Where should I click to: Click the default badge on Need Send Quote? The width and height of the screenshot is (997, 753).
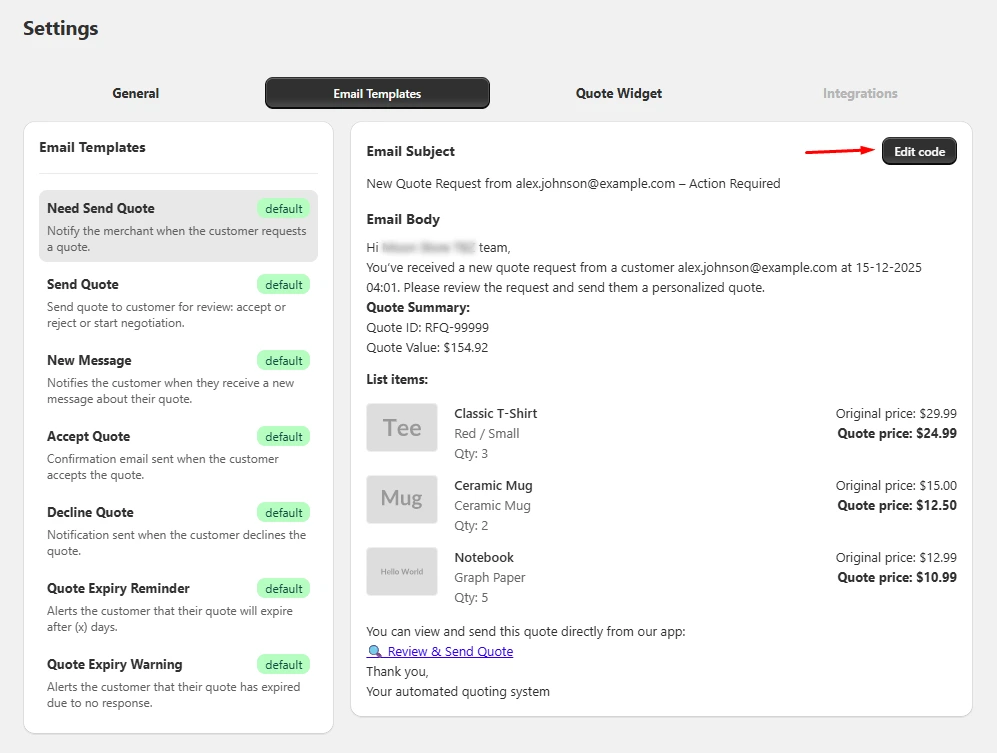pyautogui.click(x=283, y=208)
